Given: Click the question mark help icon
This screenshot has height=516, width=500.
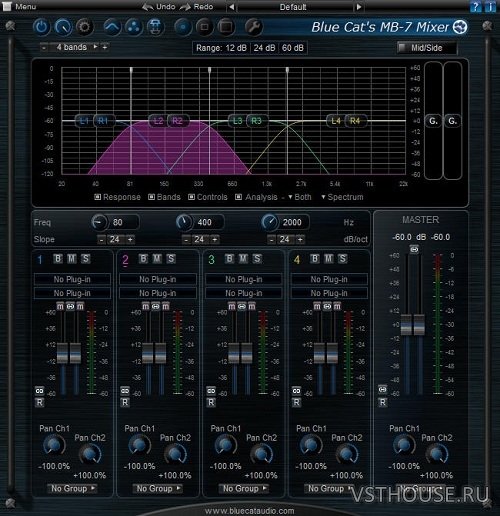Looking at the screenshot, I should [475, 7].
